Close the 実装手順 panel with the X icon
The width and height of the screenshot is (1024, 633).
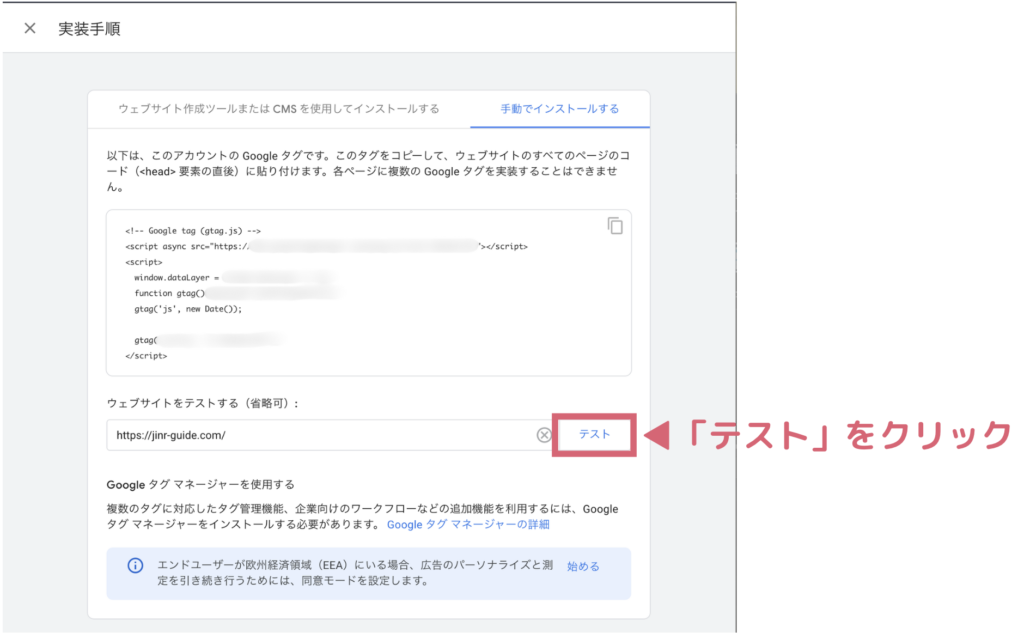tap(30, 28)
